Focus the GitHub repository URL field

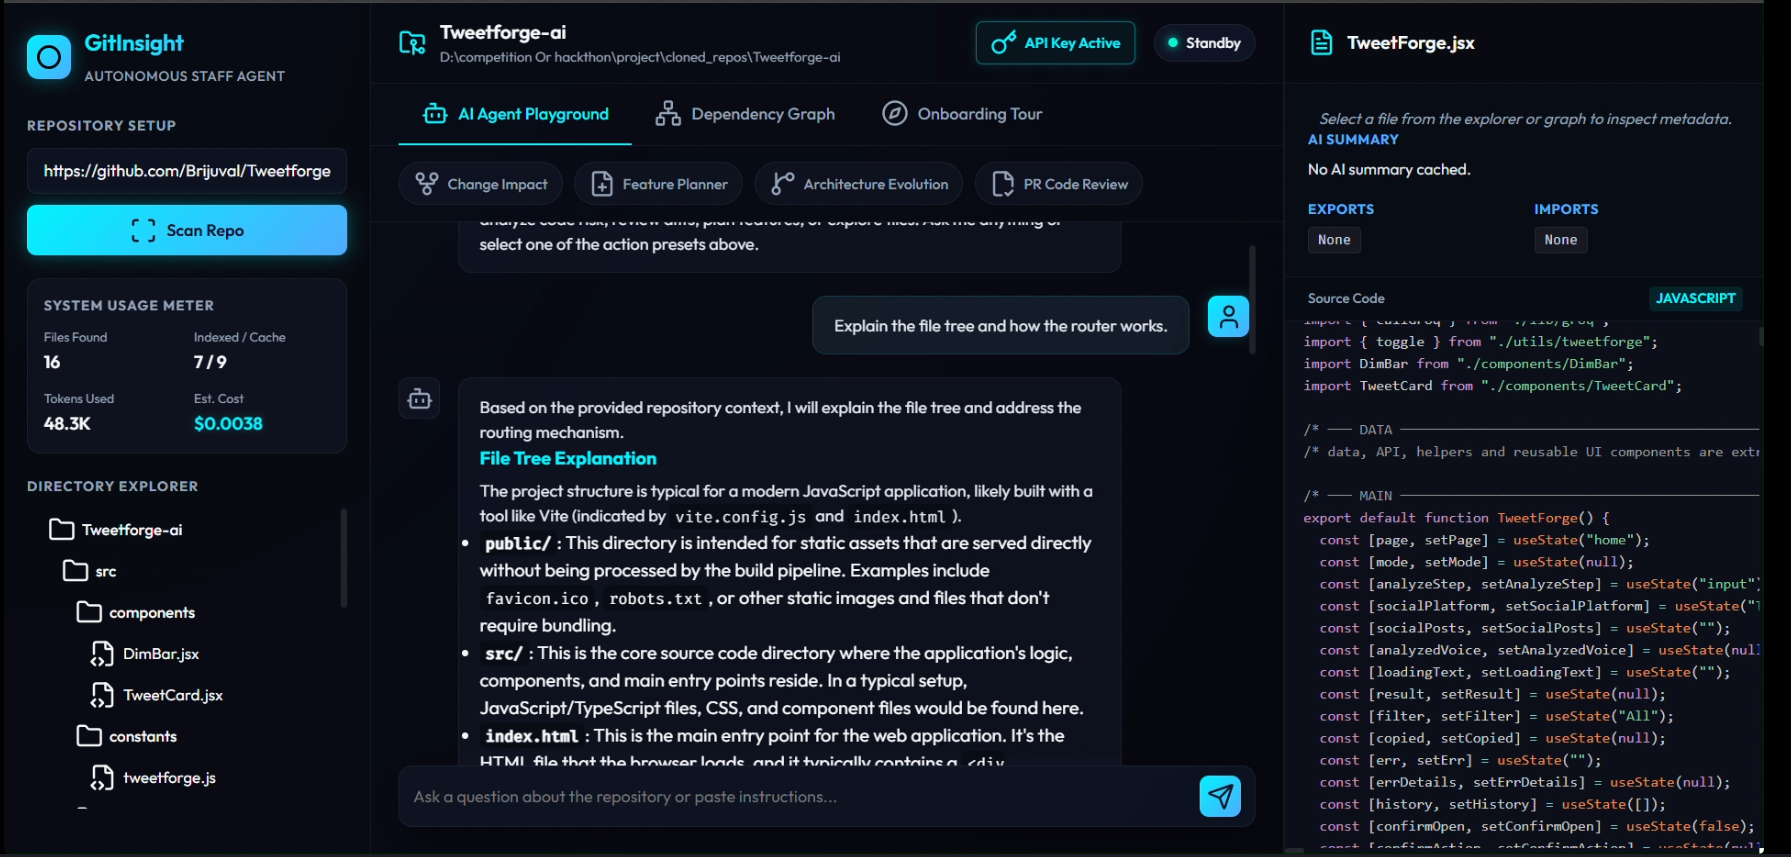point(187,171)
